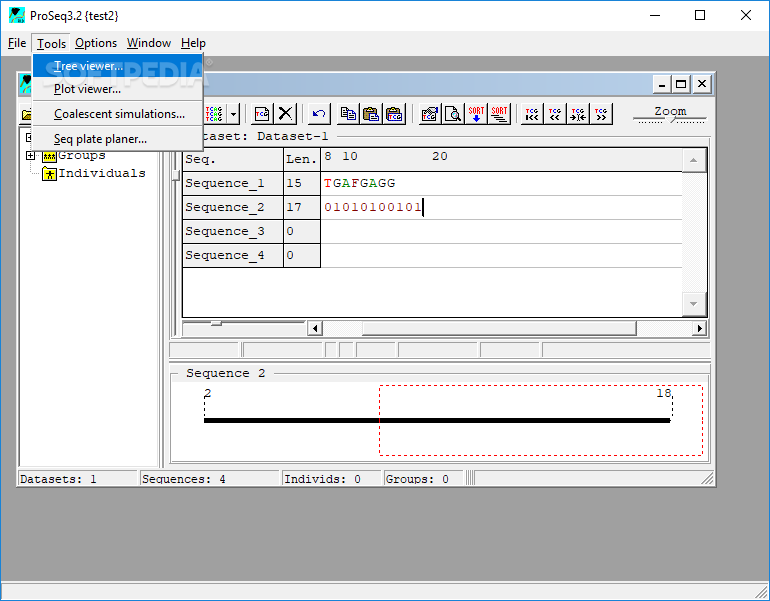Click the find magnifier page icon
Viewport: 770px width, 601px height.
pyautogui.click(x=453, y=114)
